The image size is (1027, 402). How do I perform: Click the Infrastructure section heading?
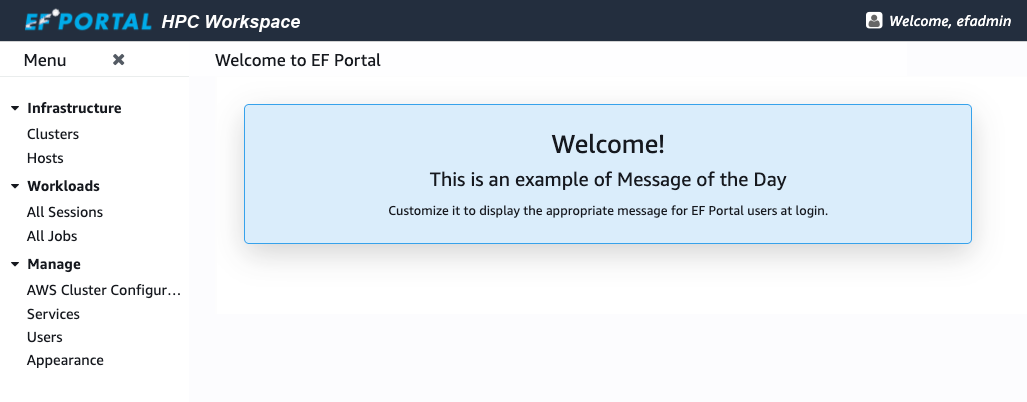pos(74,108)
